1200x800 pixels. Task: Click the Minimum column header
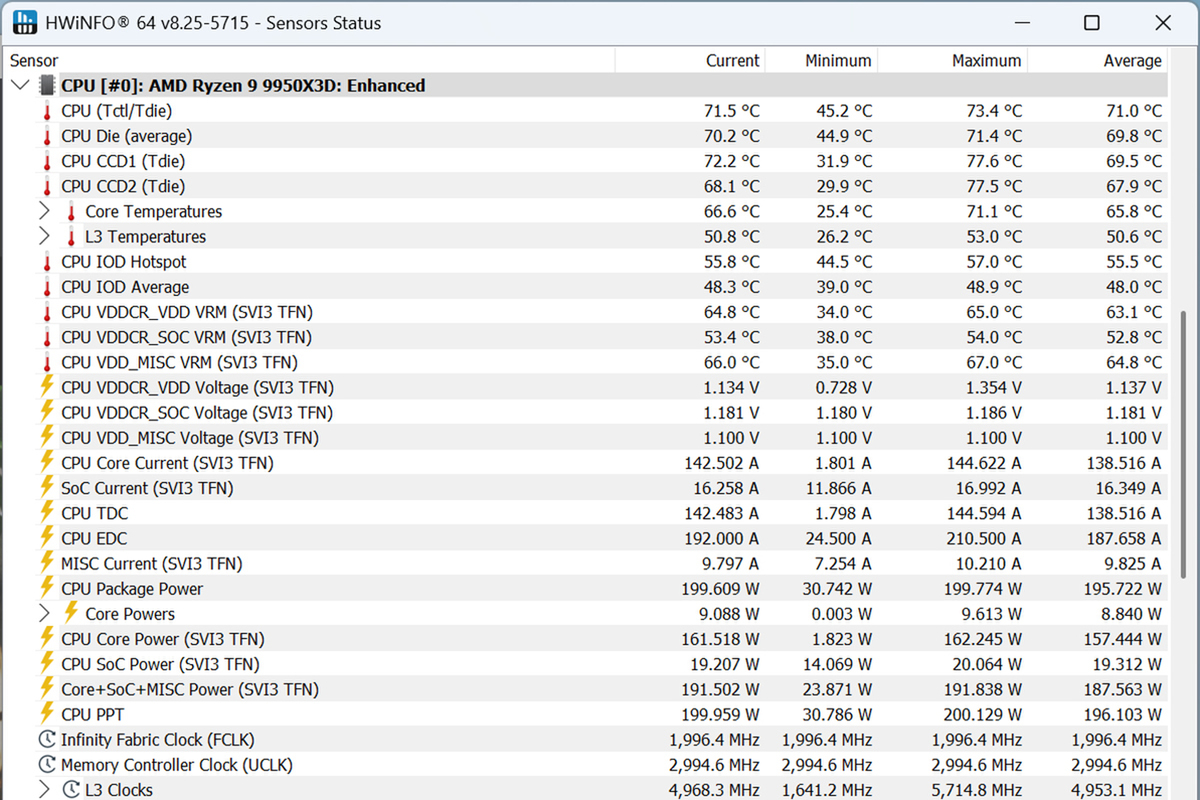[821, 61]
